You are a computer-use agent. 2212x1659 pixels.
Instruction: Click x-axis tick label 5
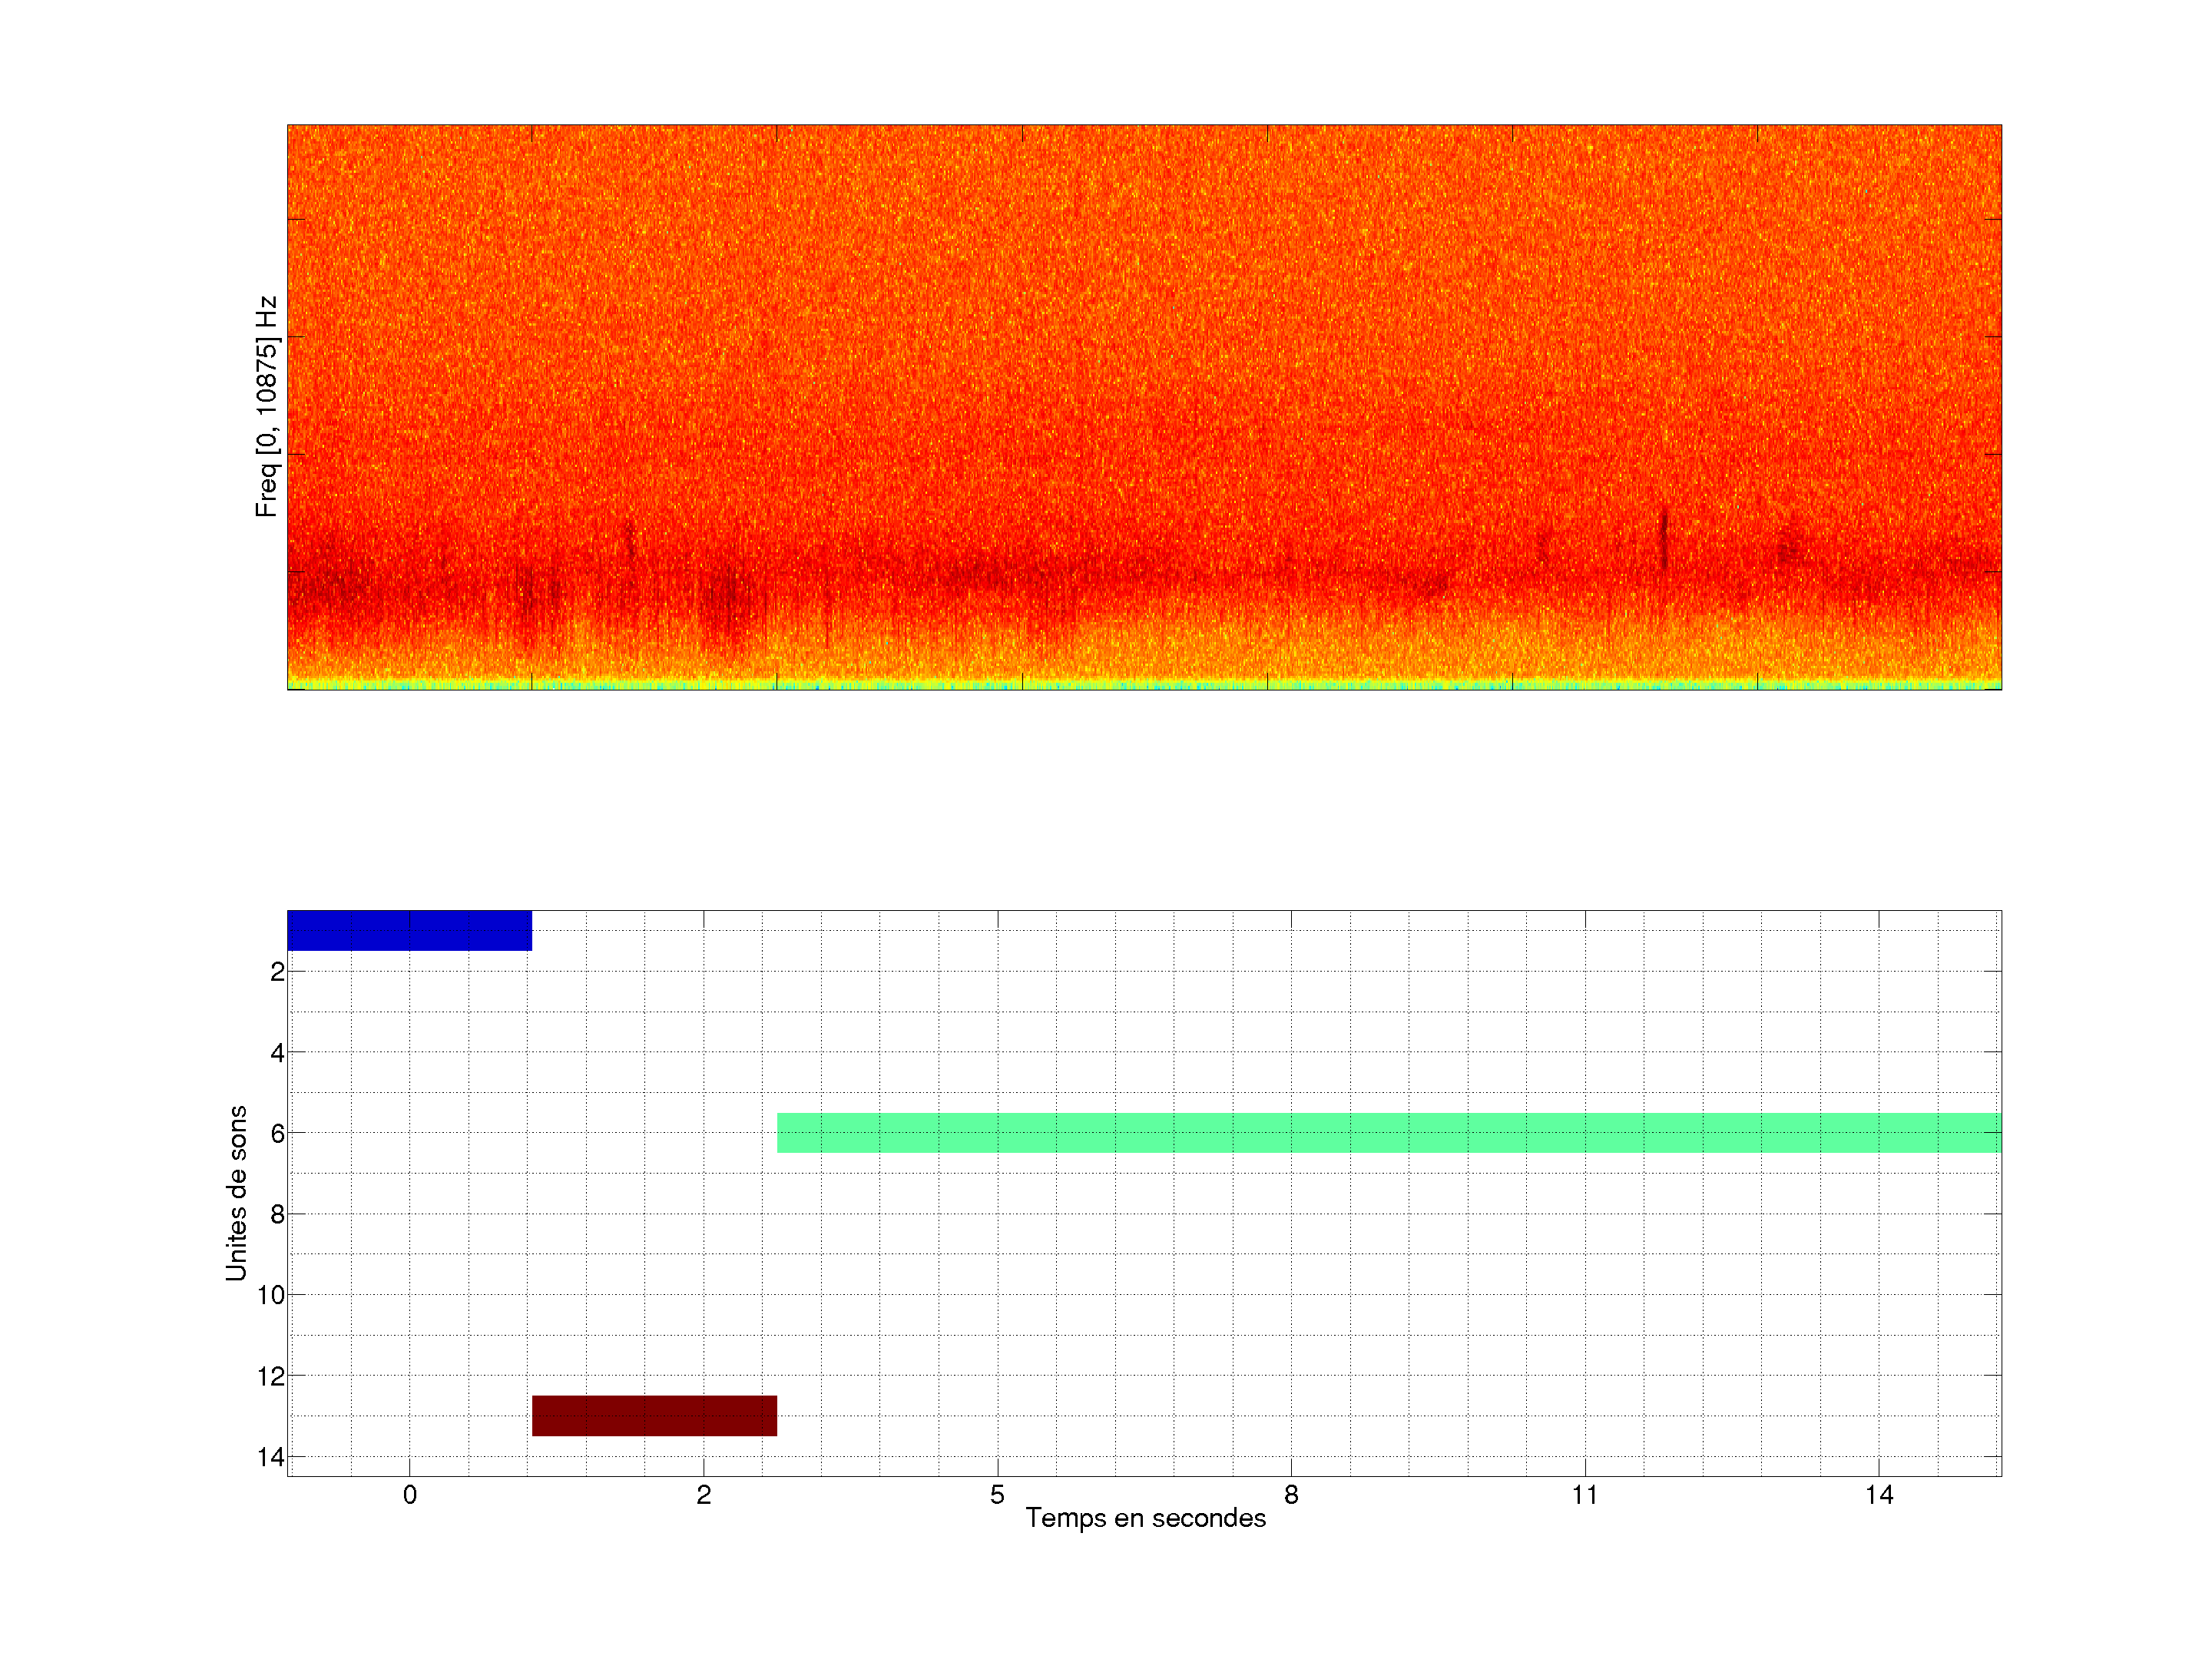point(997,1495)
